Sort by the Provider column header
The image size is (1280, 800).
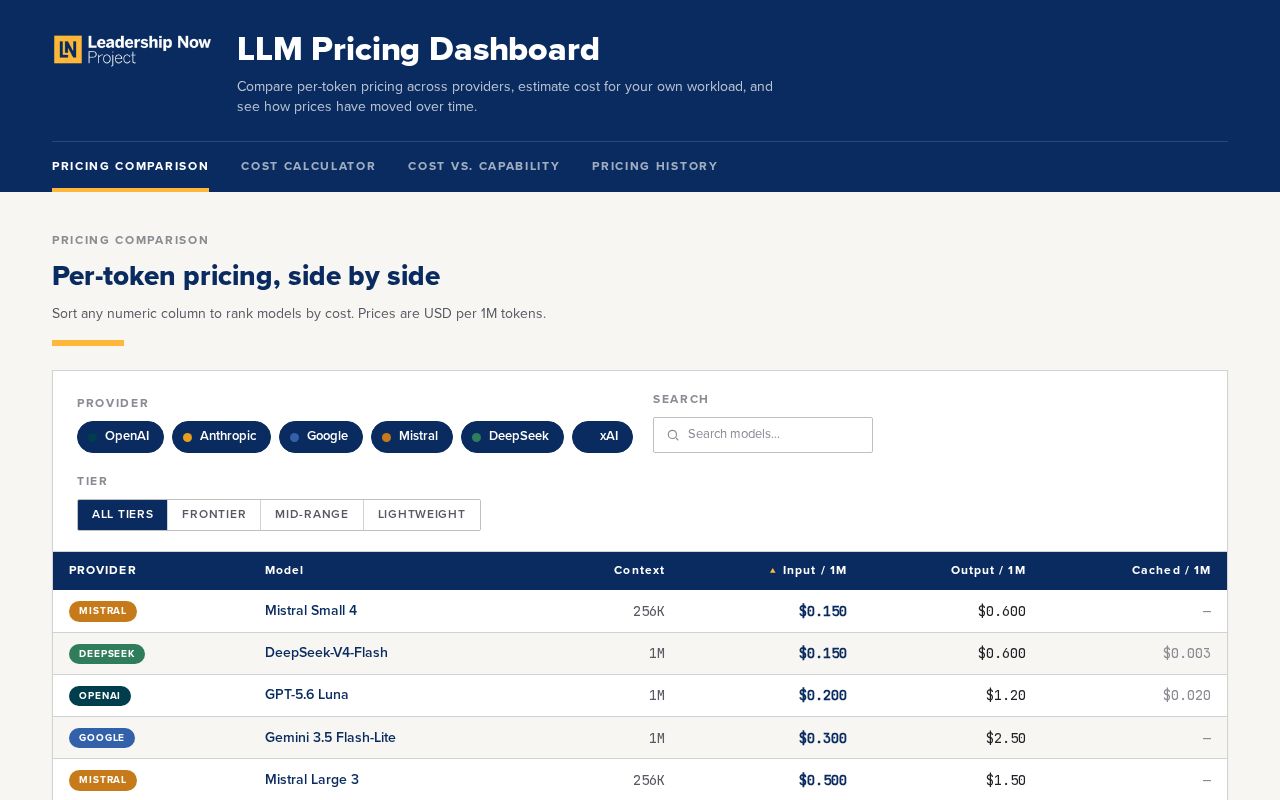tap(103, 571)
